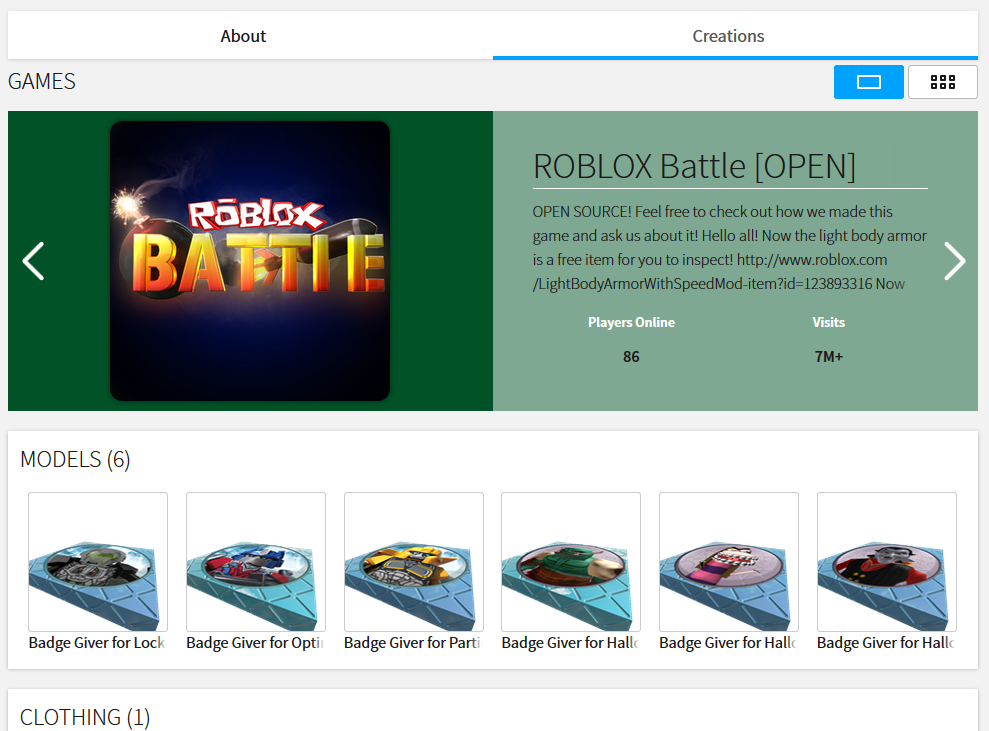Open the ROBLOX Battle game thumbnail
The width and height of the screenshot is (989, 731).
pyautogui.click(x=250, y=260)
